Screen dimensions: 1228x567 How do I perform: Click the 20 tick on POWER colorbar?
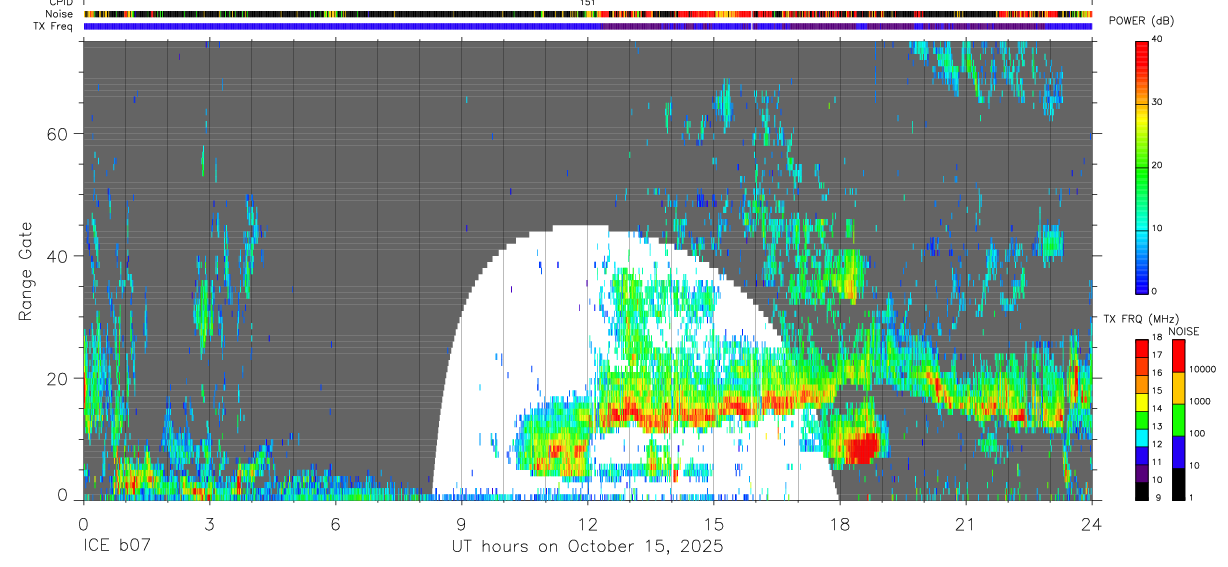1158,165
